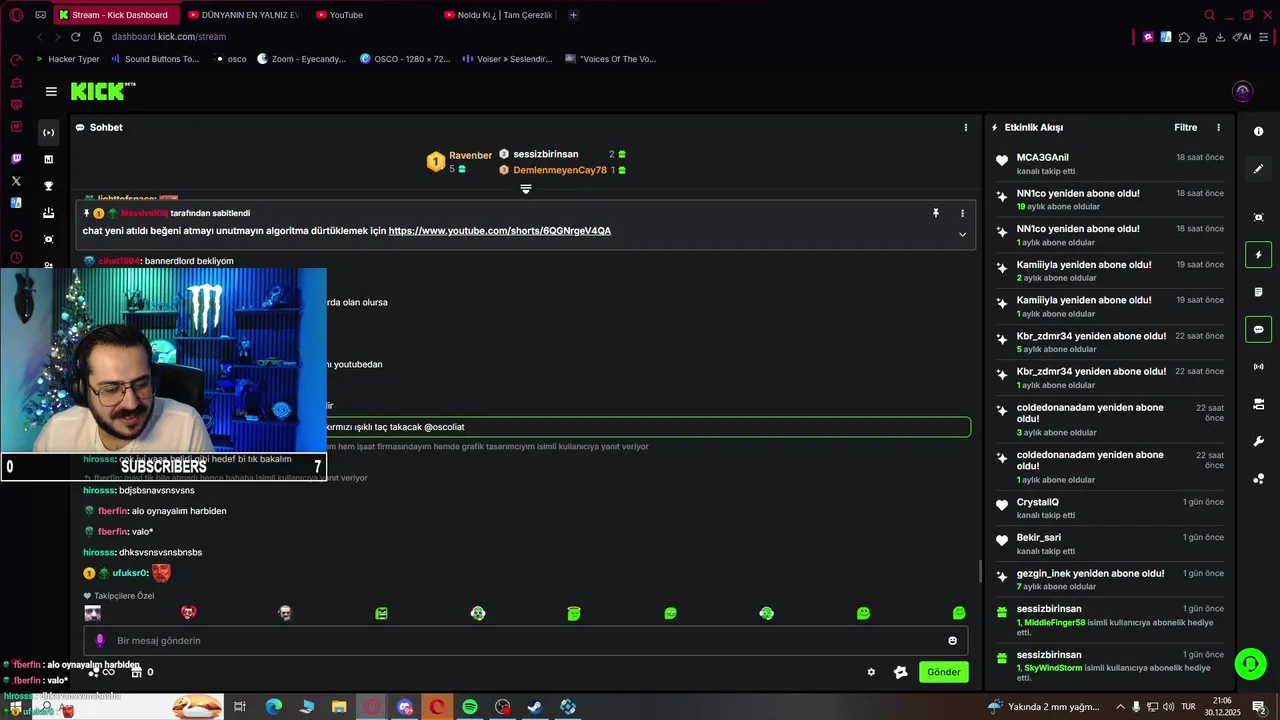Click the Gönder send button
The height and width of the screenshot is (720, 1280).
tap(943, 672)
